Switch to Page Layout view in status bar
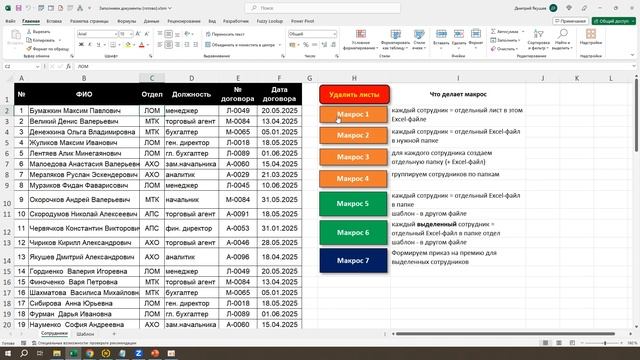 (x=559, y=343)
